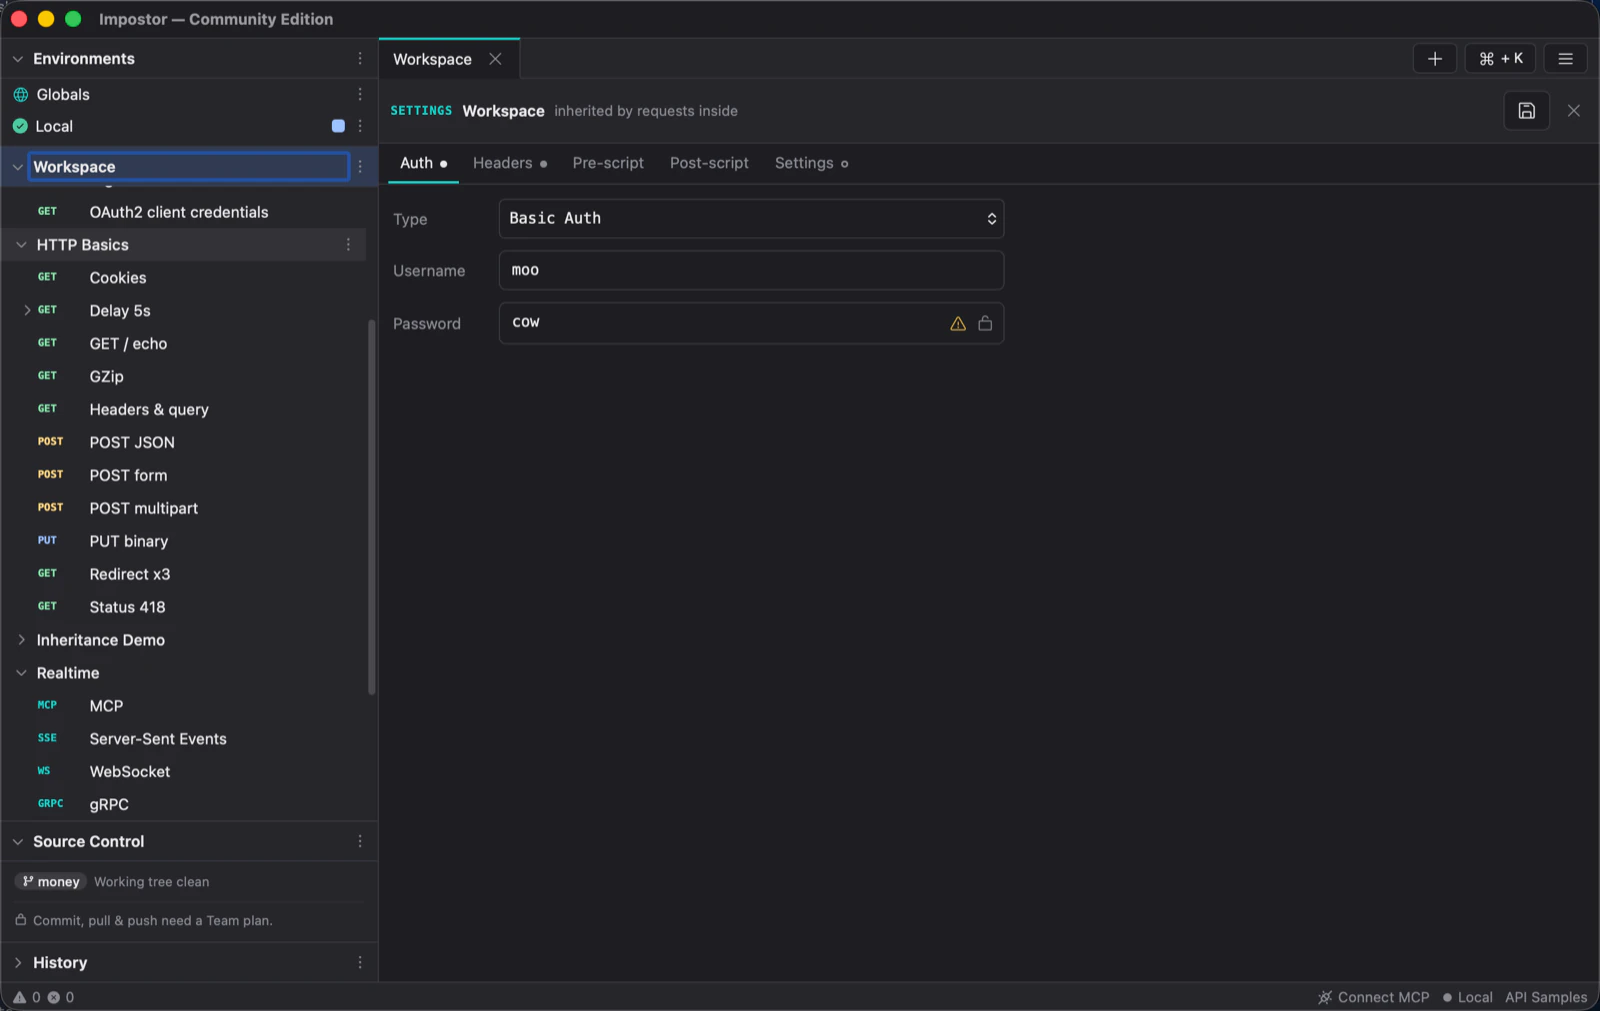Image resolution: width=1600 pixels, height=1011 pixels.
Task: Toggle the password lock icon
Action: pyautogui.click(x=985, y=323)
